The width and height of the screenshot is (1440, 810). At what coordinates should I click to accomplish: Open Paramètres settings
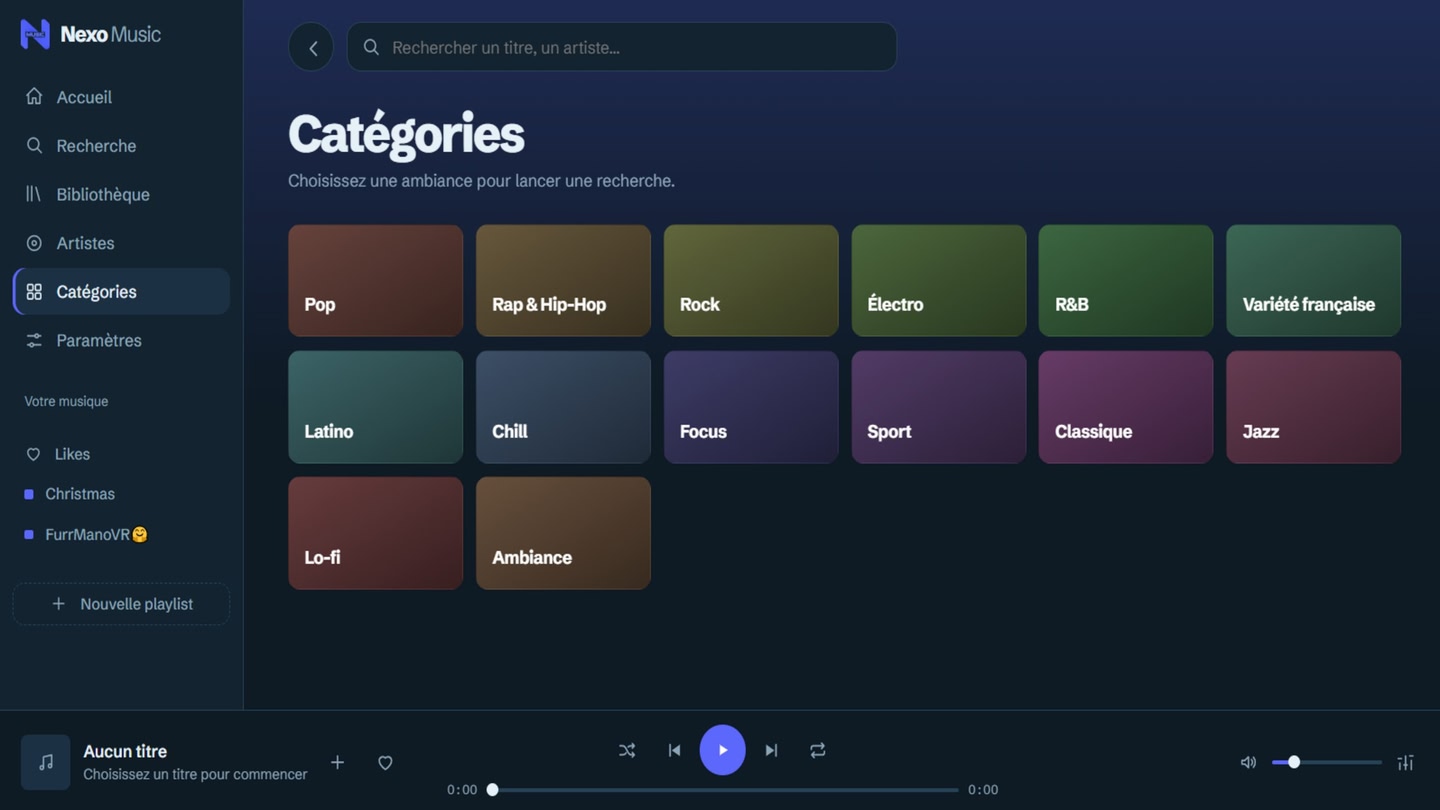click(121, 340)
